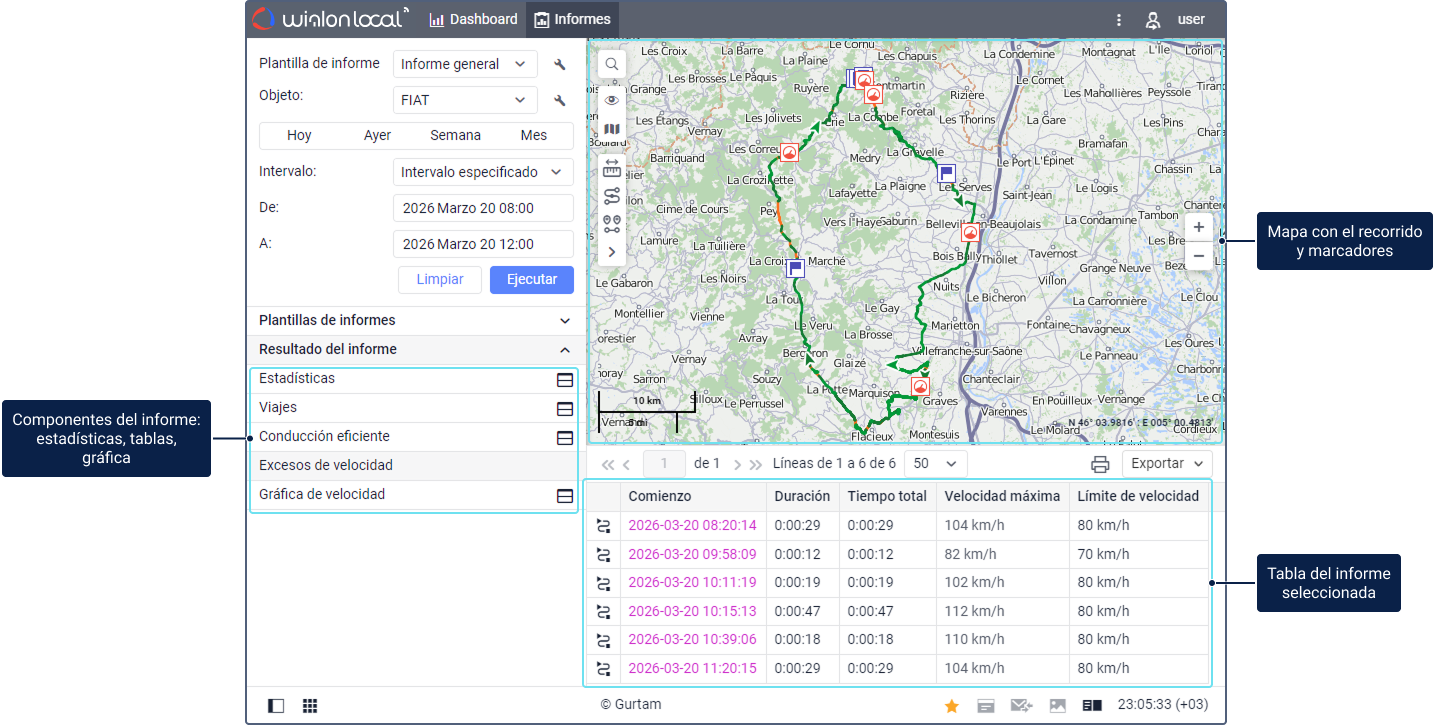The width and height of the screenshot is (1436, 725).
Task: Select the distance ruler tool on map
Action: [612, 168]
